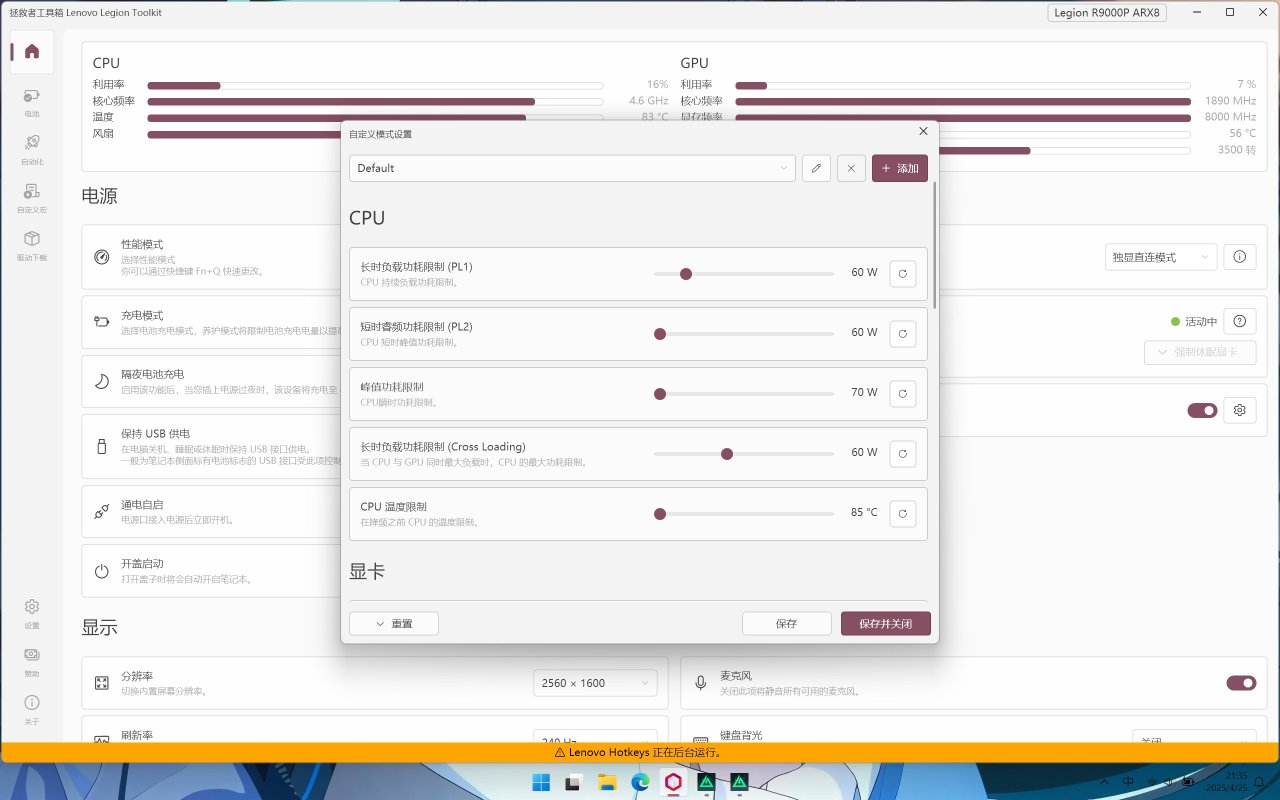Open 设置 in the sidebar
This screenshot has height=800, width=1280.
pyautogui.click(x=32, y=613)
